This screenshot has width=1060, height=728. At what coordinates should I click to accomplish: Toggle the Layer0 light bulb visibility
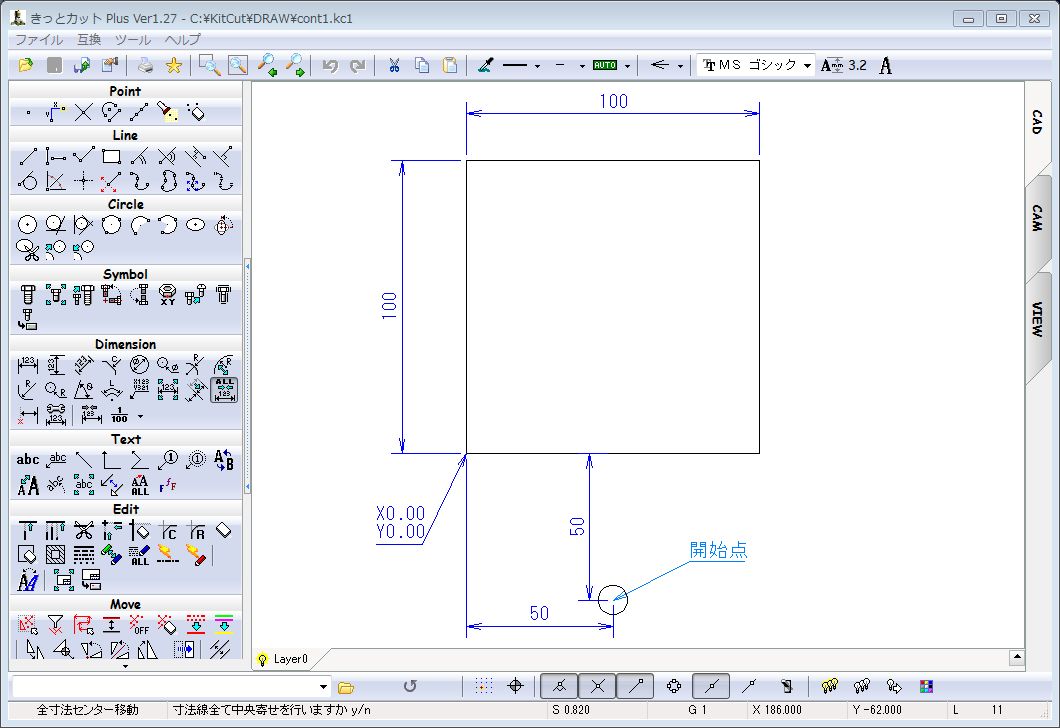coord(262,659)
